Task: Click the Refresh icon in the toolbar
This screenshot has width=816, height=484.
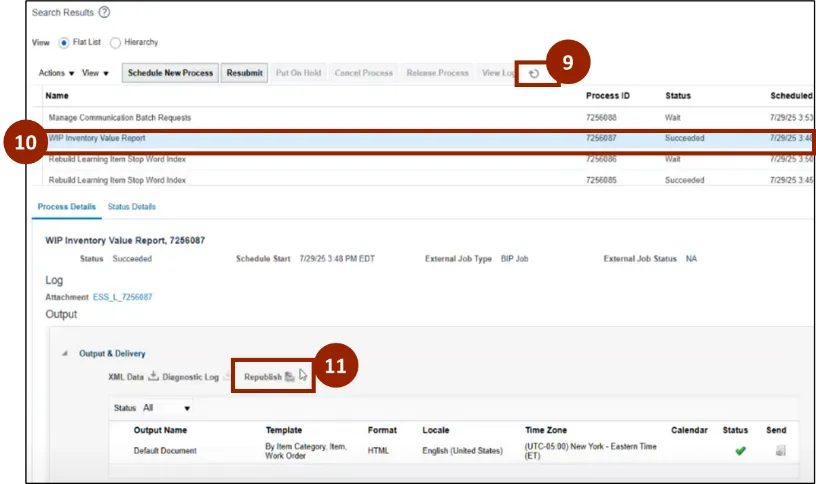Action: (534, 73)
